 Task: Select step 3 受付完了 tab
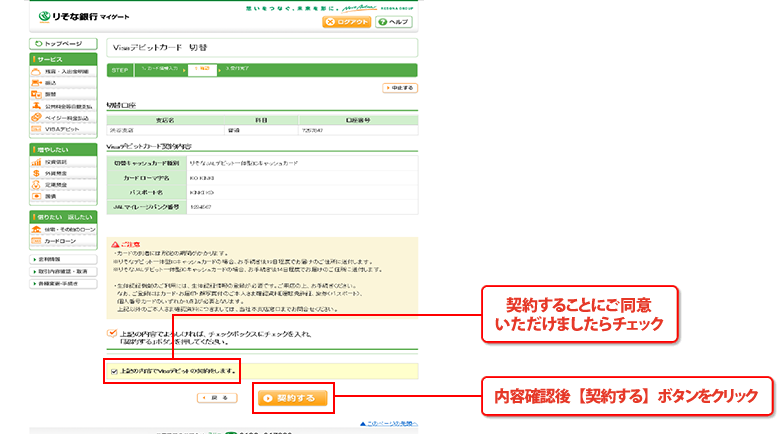237,68
